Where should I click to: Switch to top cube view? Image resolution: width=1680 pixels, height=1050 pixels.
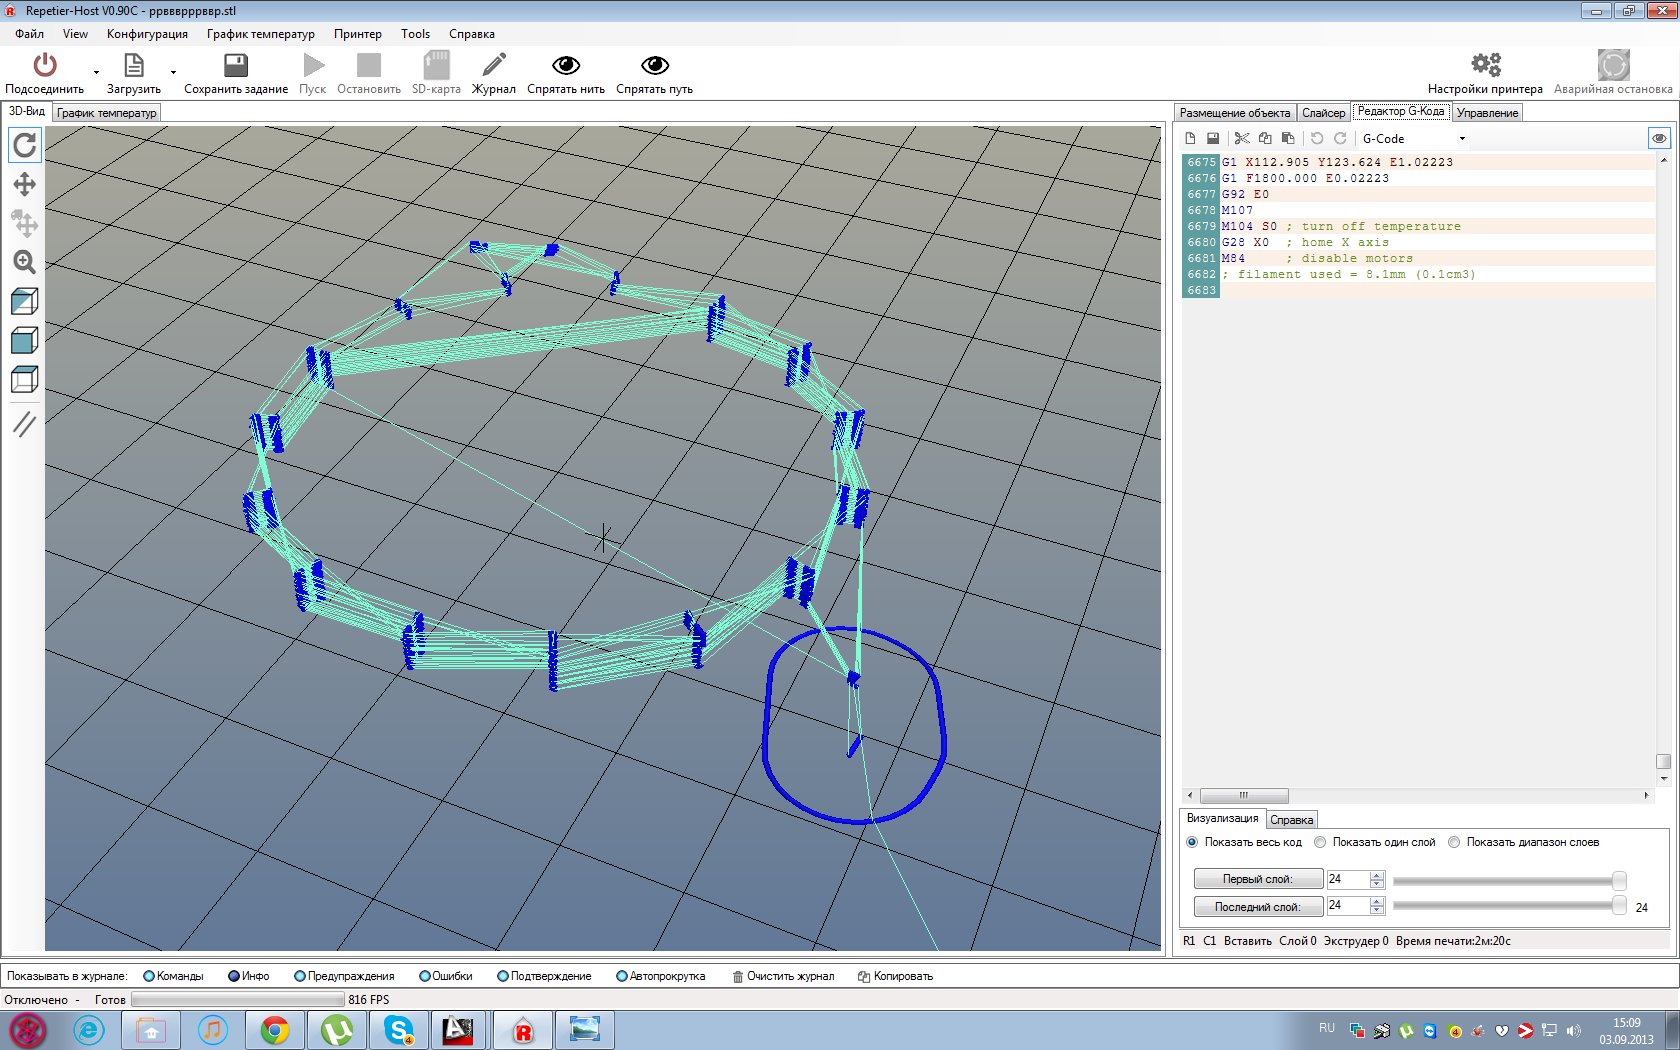[24, 380]
